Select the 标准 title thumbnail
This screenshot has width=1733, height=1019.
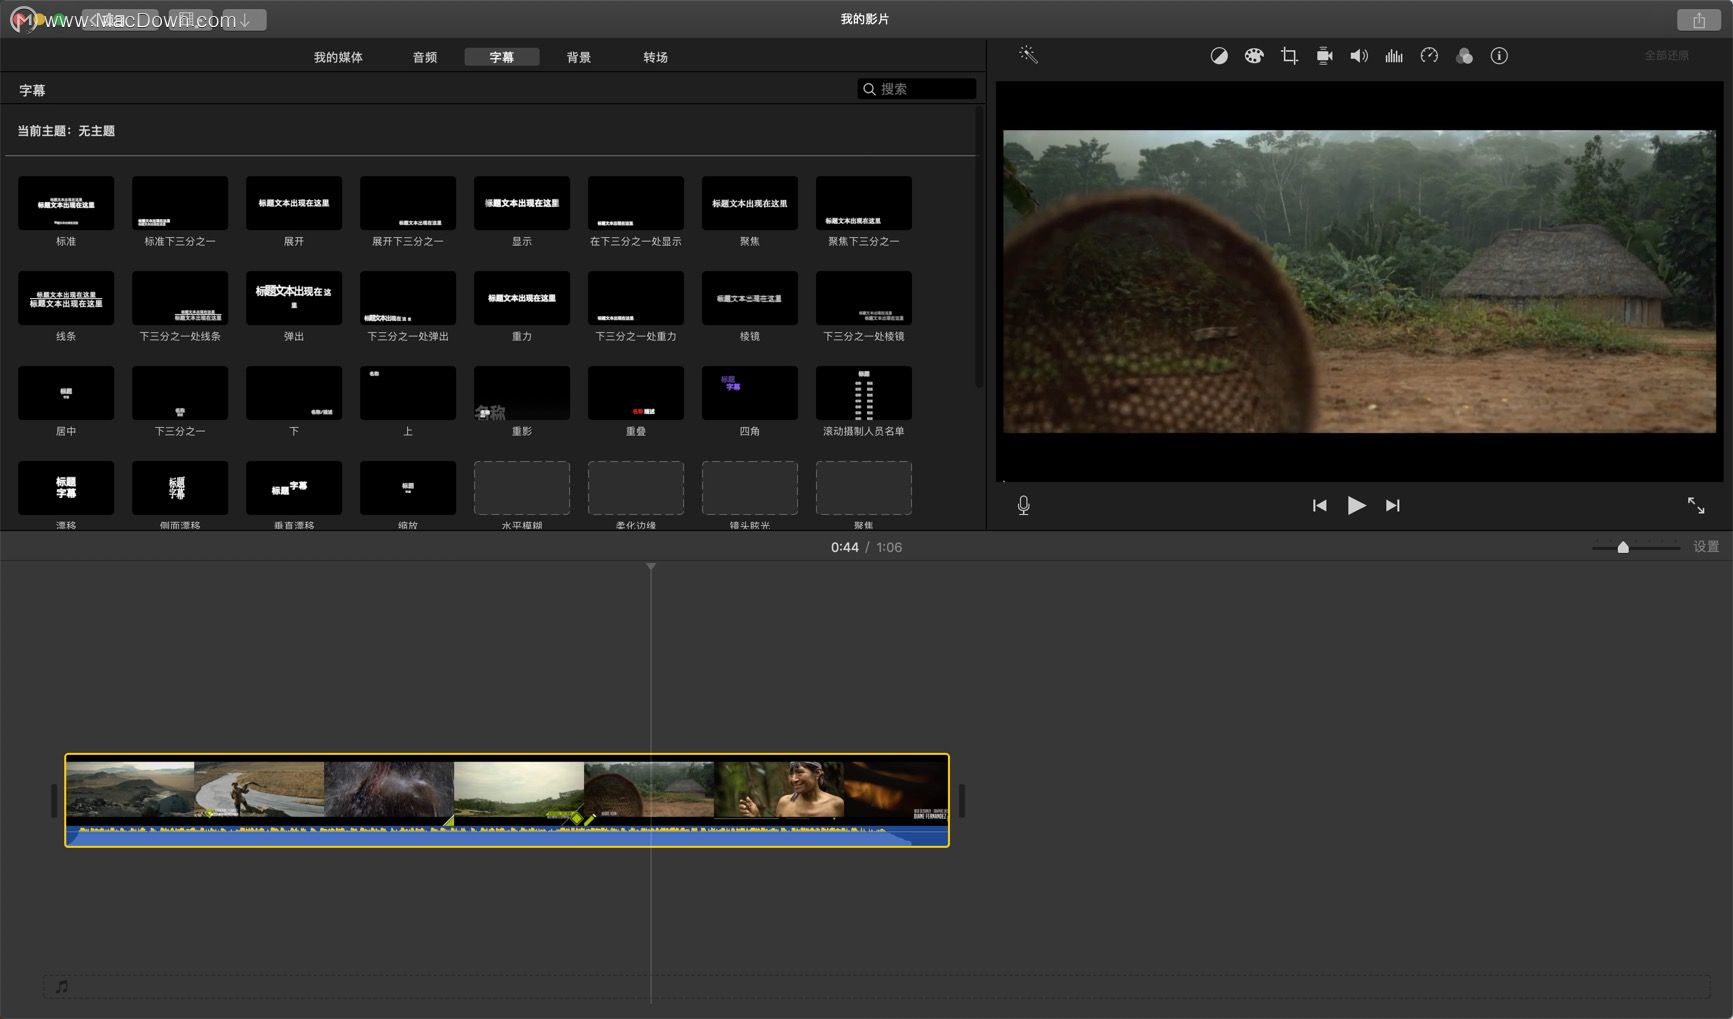coord(65,204)
